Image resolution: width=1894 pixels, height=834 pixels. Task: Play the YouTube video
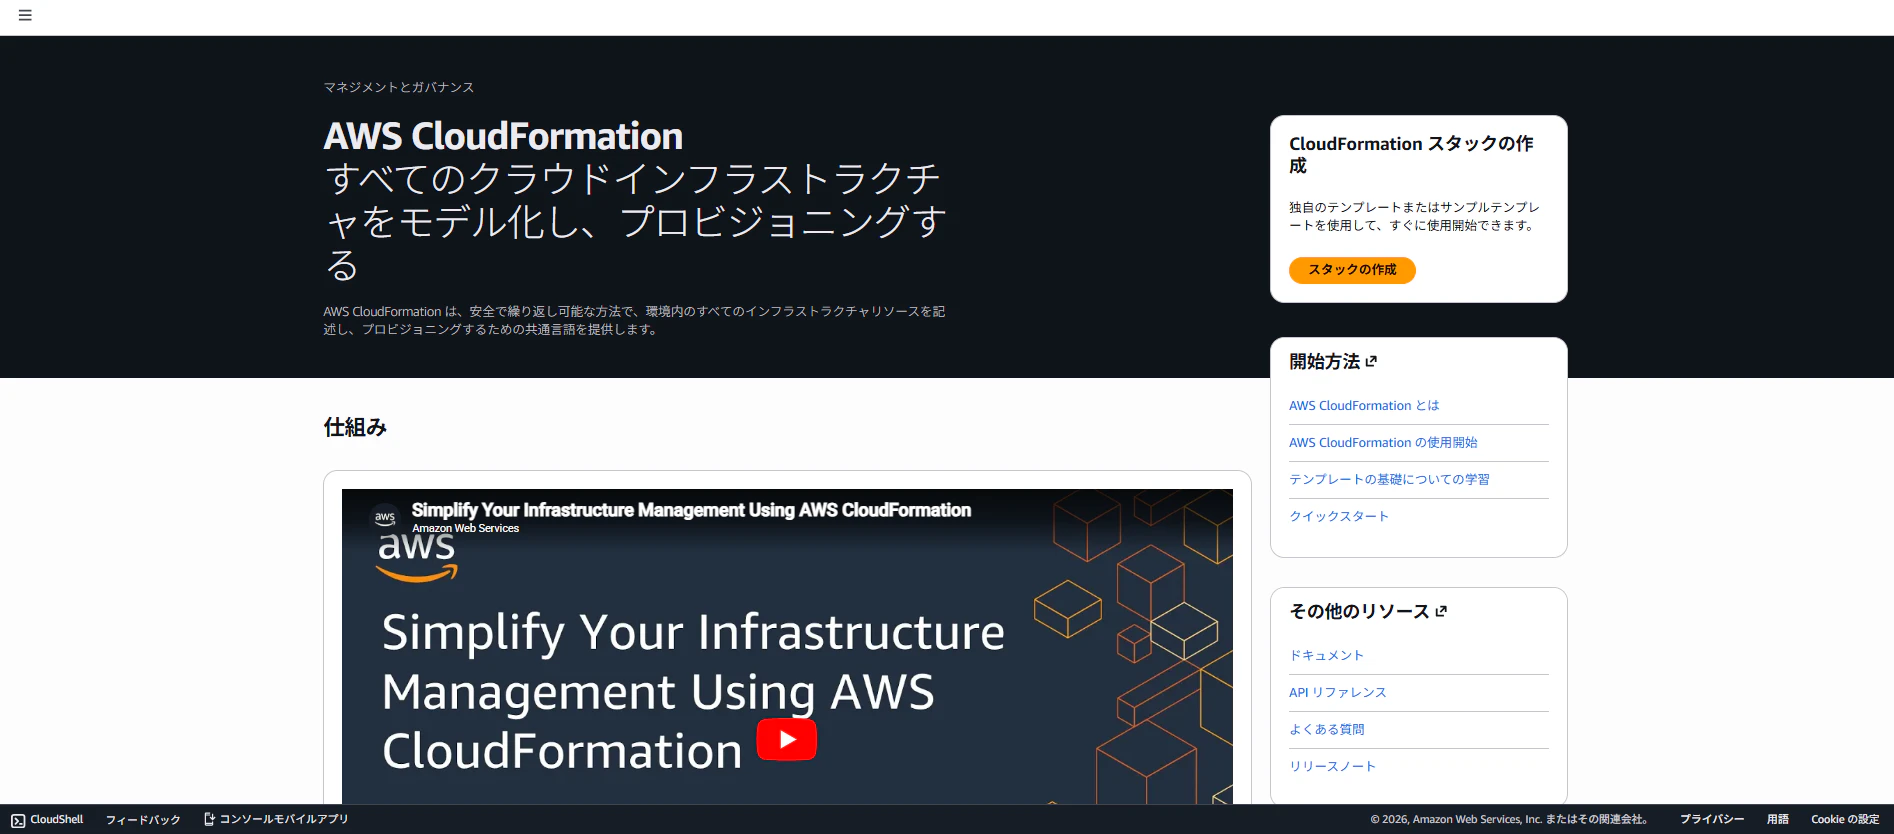[786, 739]
